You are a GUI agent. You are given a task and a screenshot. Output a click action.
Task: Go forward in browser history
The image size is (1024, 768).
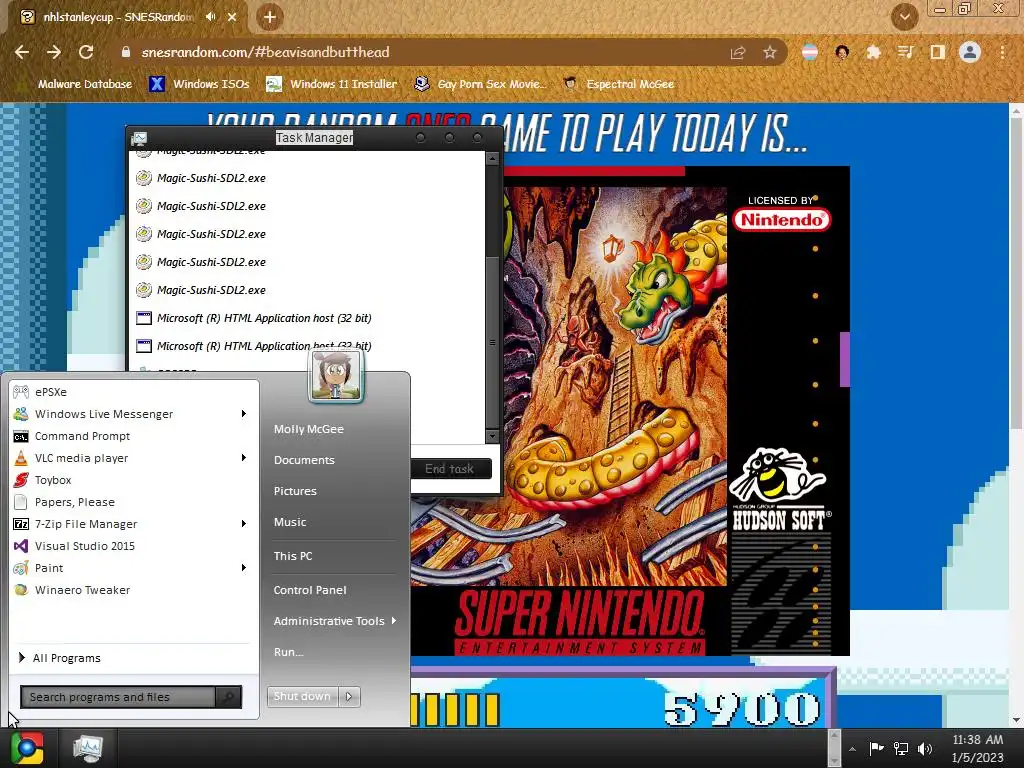pos(54,52)
